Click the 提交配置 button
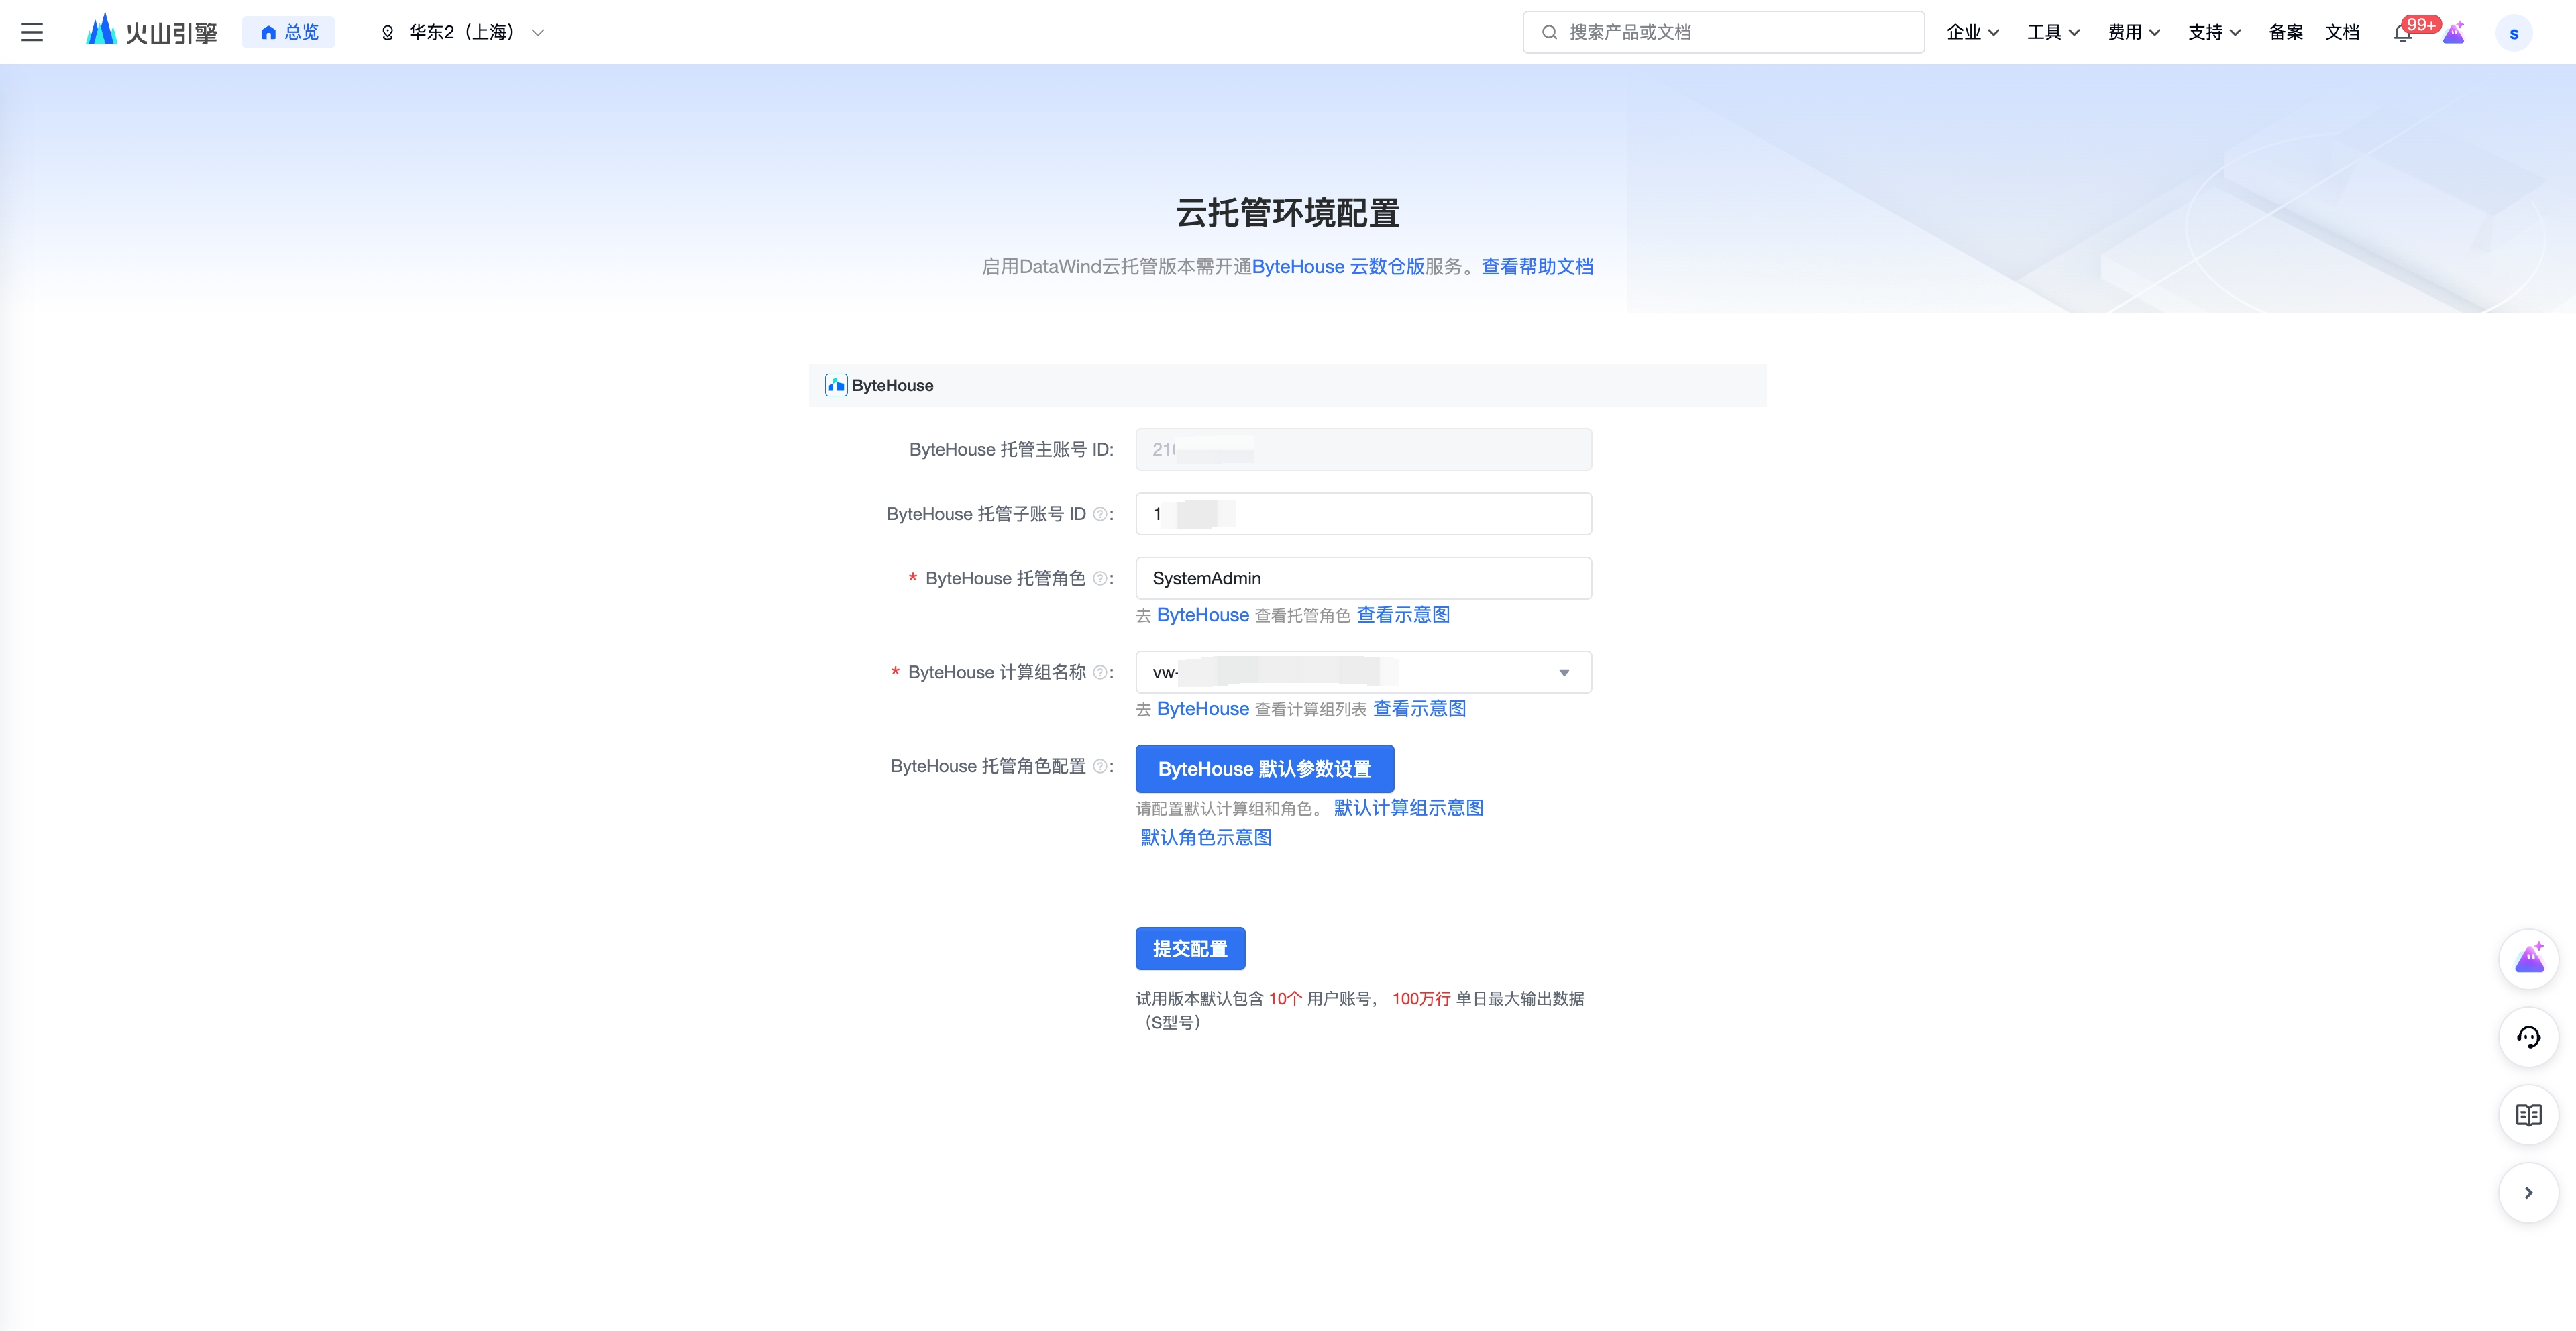This screenshot has width=2576, height=1331. (1190, 948)
